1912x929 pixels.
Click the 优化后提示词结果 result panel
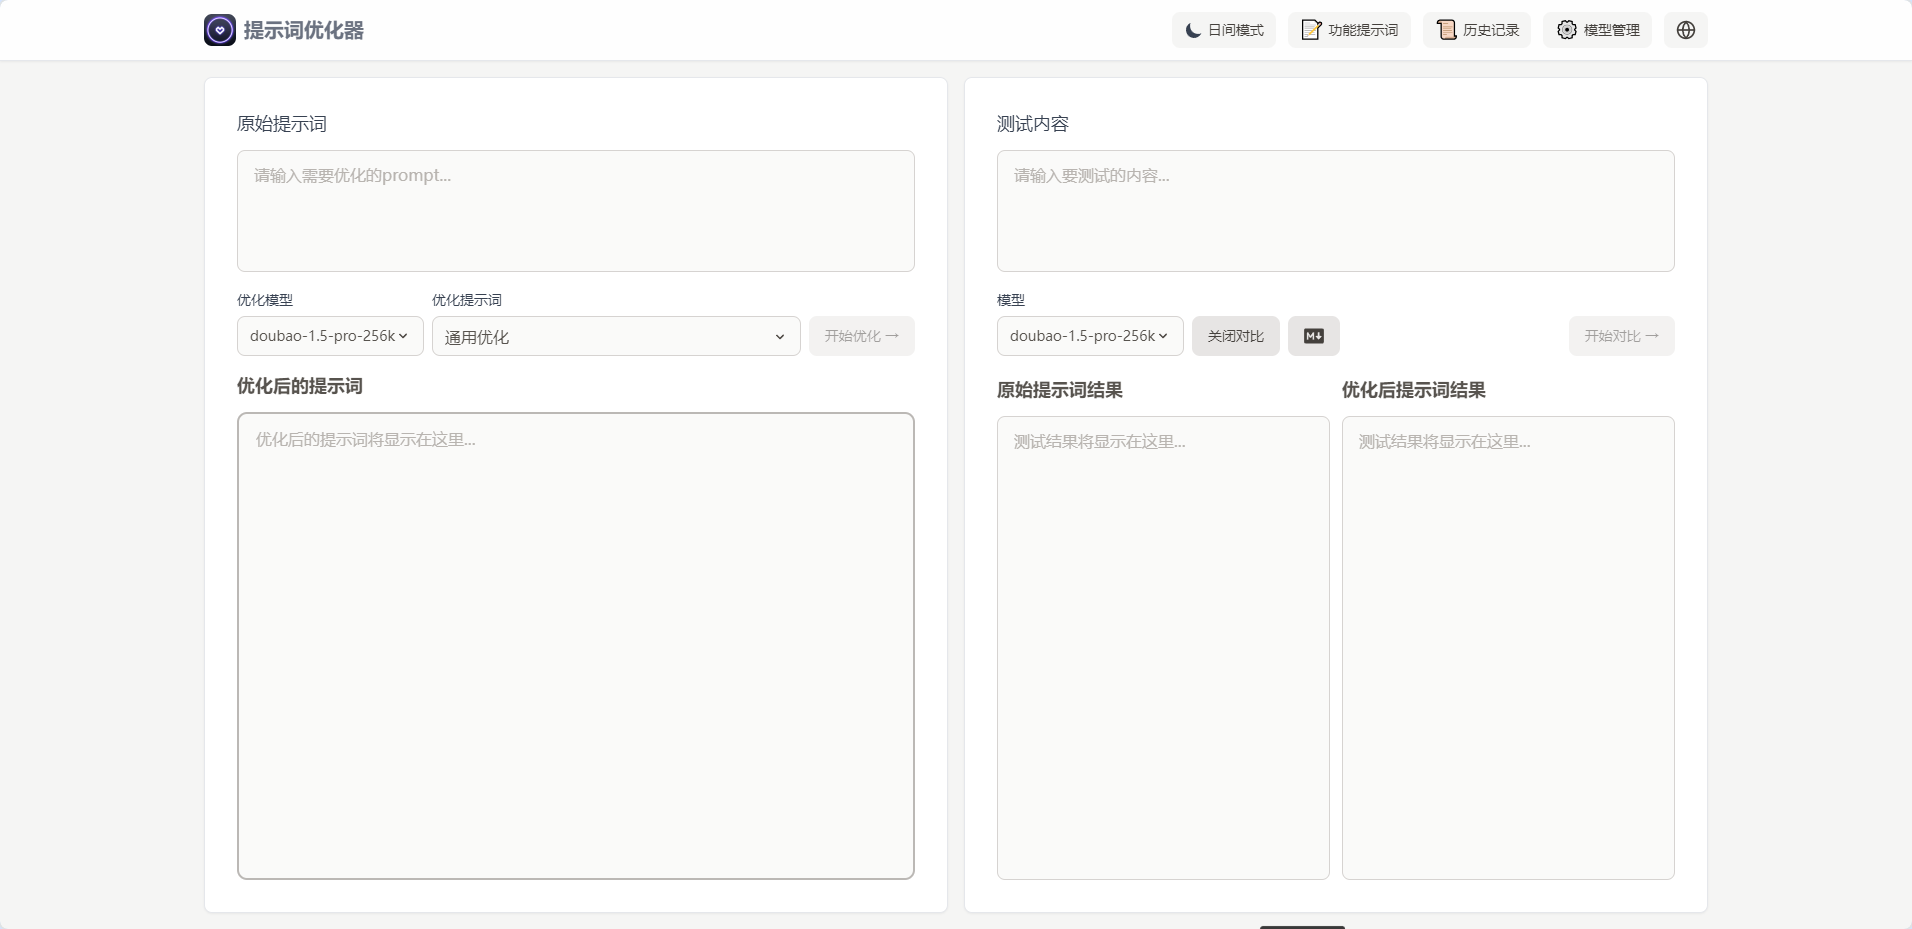click(x=1508, y=648)
